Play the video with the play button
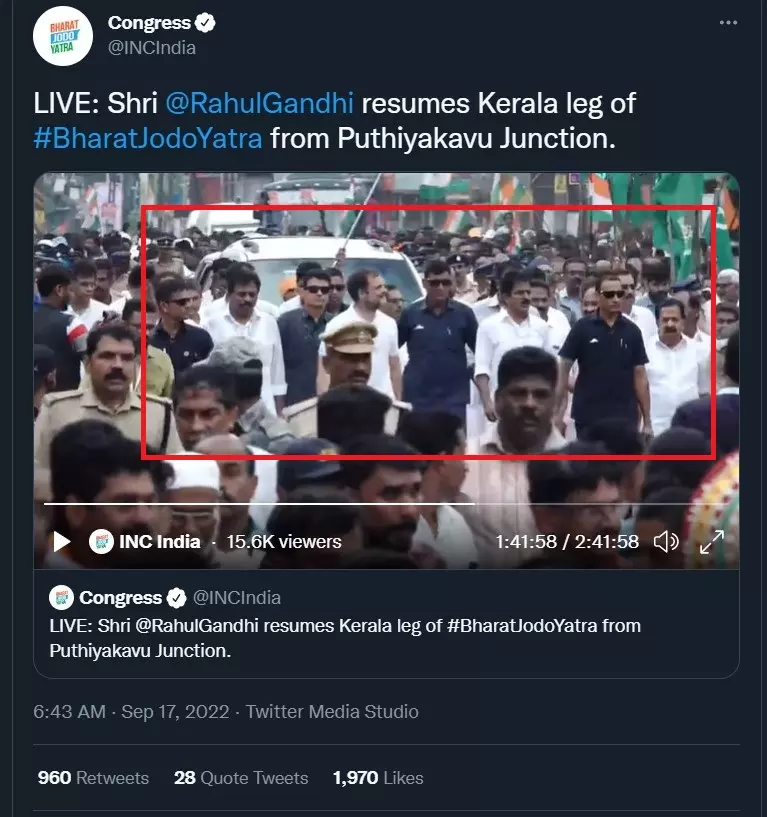767x817 pixels. pyautogui.click(x=61, y=542)
